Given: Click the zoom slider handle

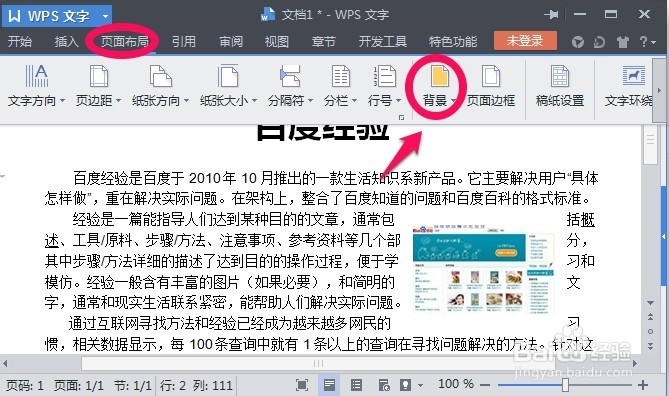Looking at the screenshot, I should 565,384.
